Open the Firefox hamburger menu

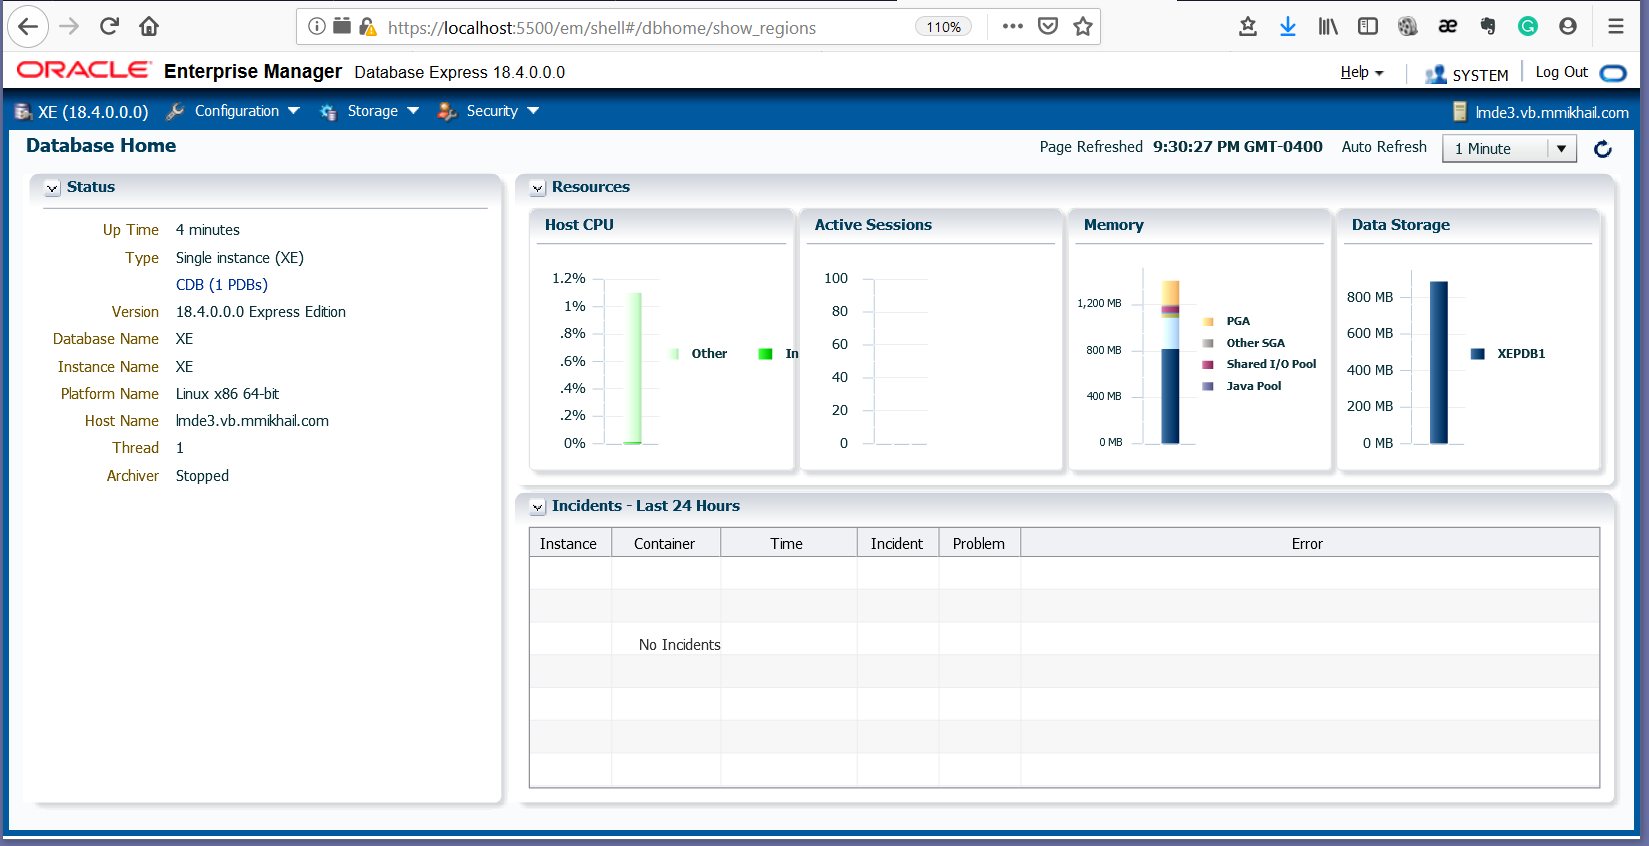click(1615, 27)
